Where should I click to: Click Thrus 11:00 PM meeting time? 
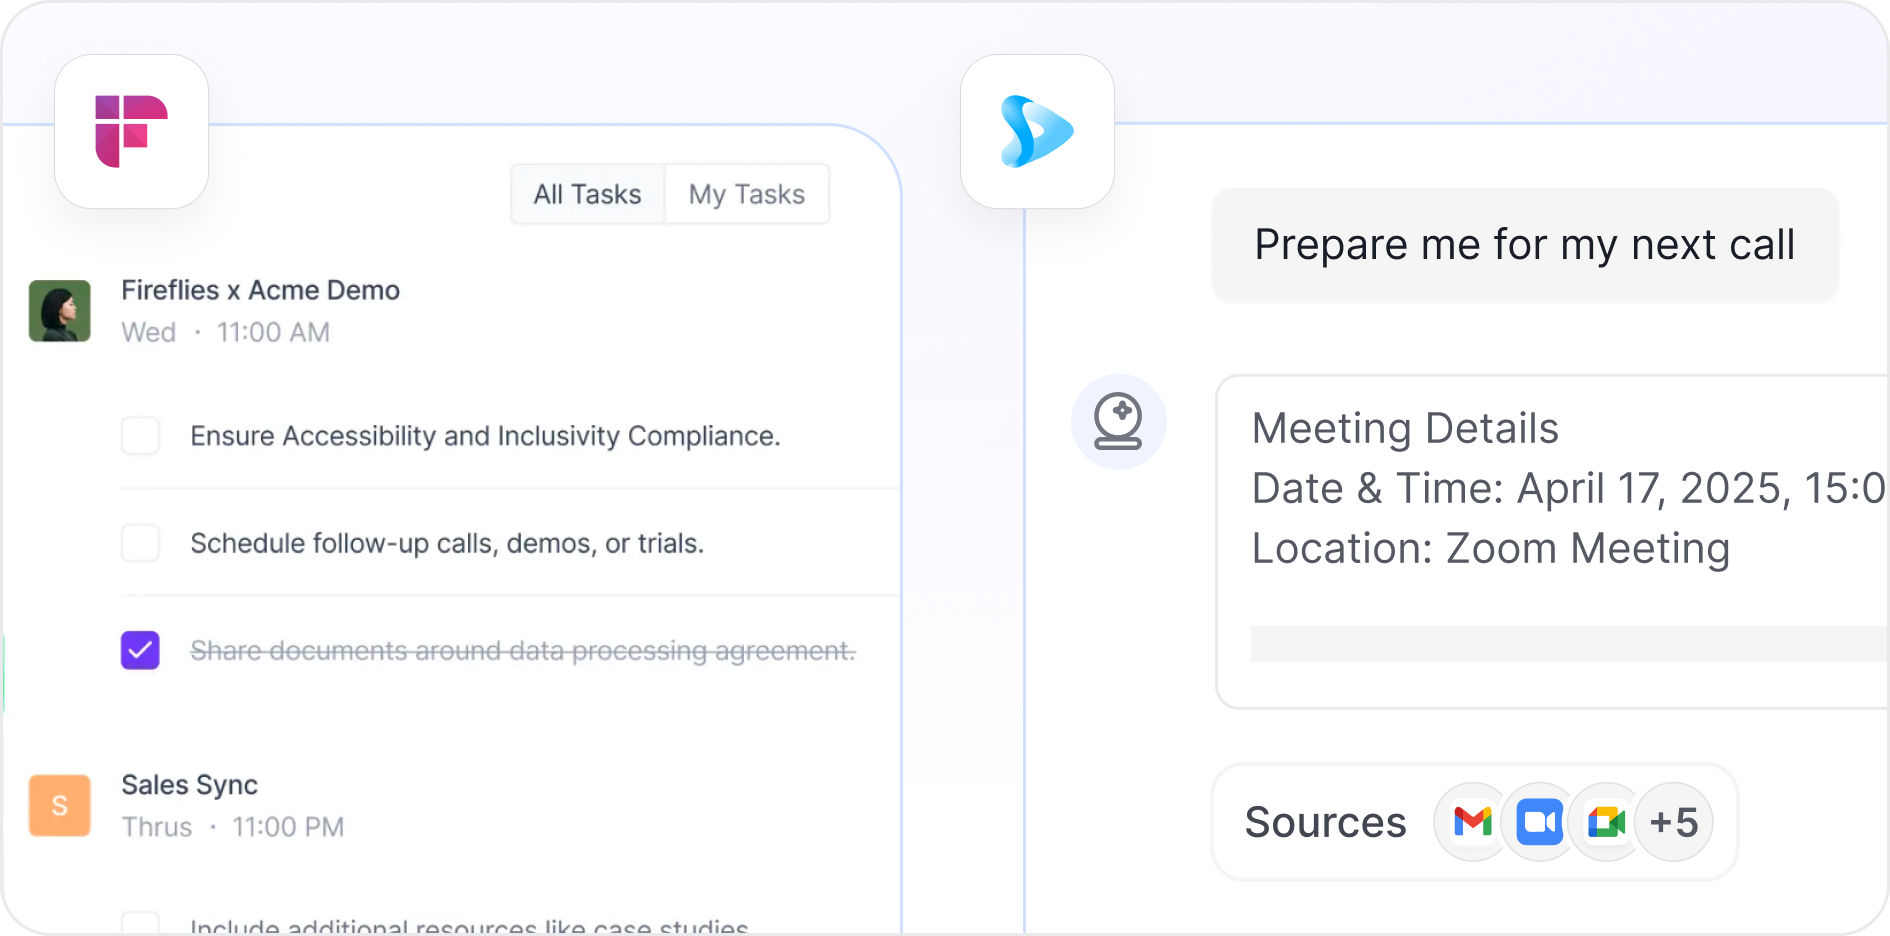[x=233, y=827]
